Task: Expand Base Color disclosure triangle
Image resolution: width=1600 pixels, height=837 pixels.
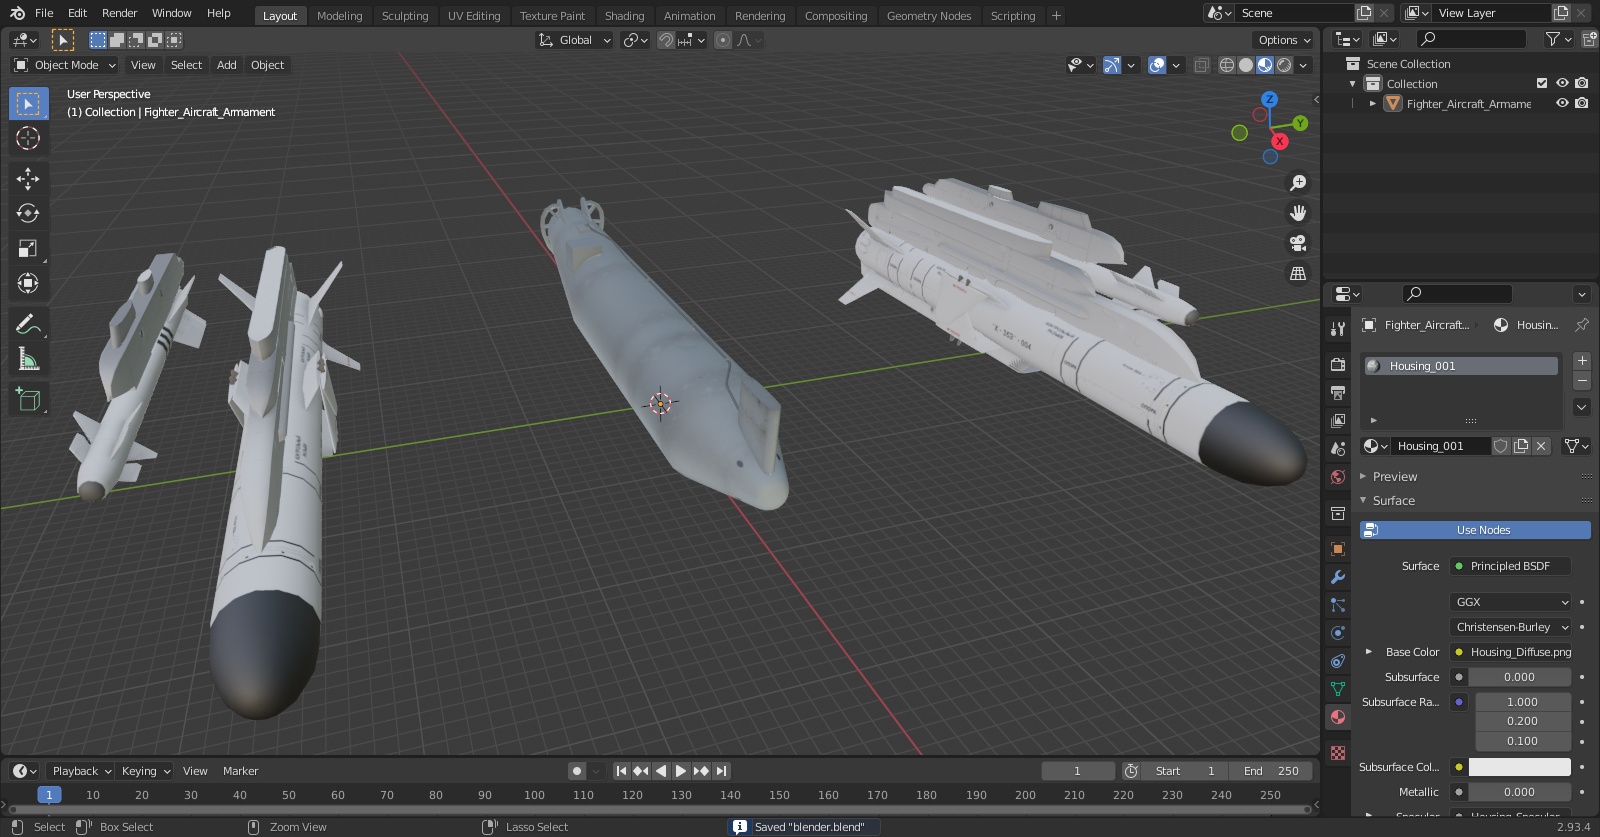Action: [x=1369, y=652]
